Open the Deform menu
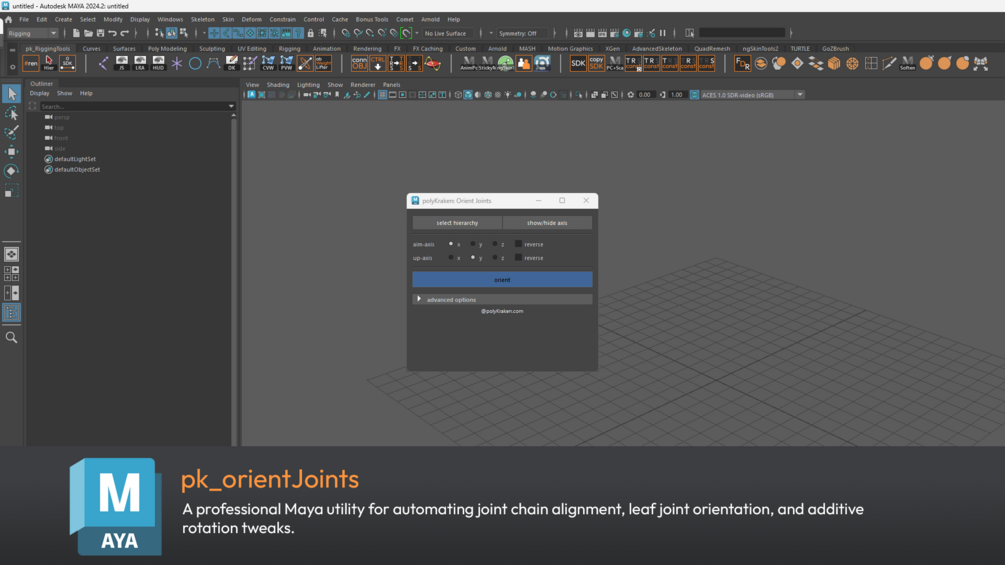Viewport: 1005px width, 565px height. [252, 19]
